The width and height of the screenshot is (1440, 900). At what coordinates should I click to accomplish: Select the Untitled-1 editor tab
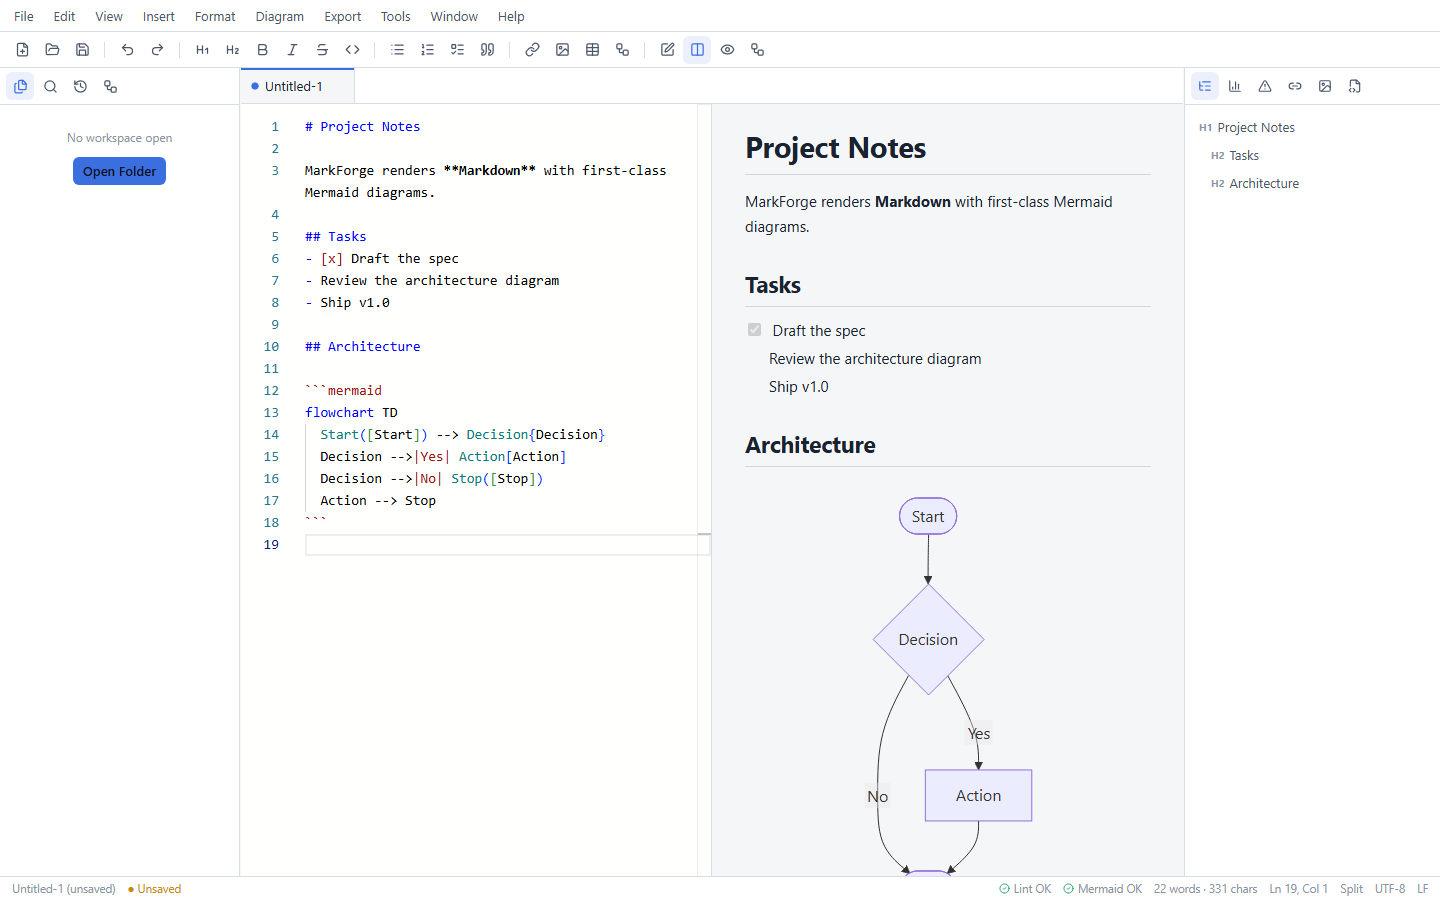[297, 86]
